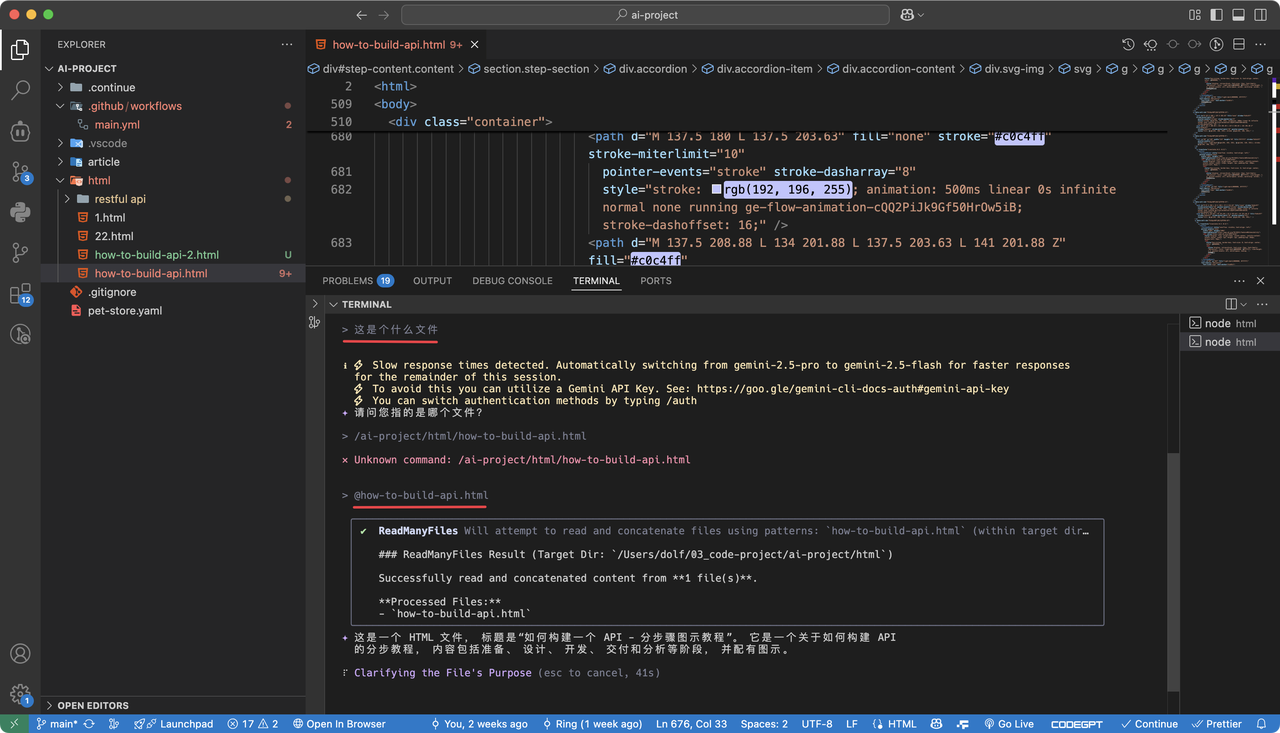Open editor More Actions ellipsis
The width and height of the screenshot is (1280, 733).
(1260, 44)
